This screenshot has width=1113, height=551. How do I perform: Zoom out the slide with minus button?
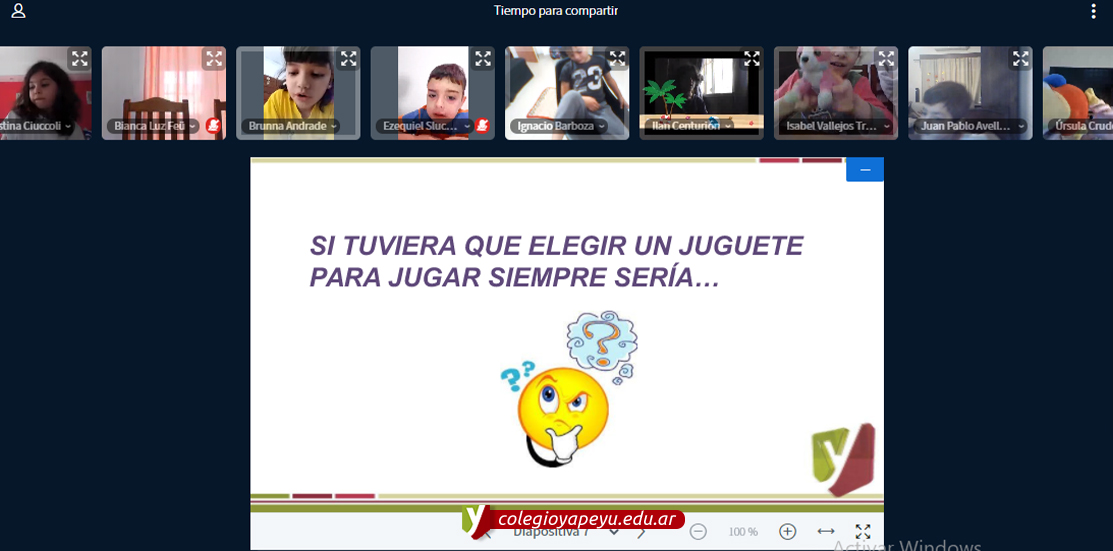[699, 532]
